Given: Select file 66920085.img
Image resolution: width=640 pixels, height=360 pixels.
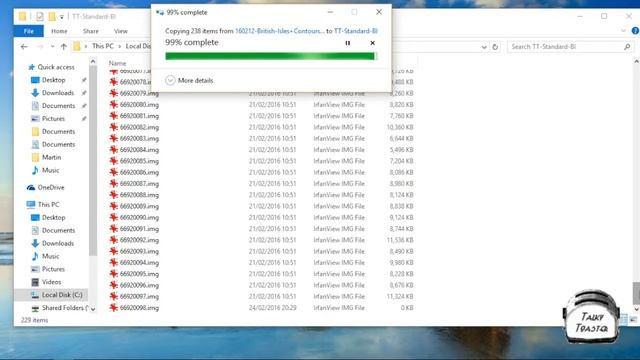Looking at the screenshot, I should point(139,161).
